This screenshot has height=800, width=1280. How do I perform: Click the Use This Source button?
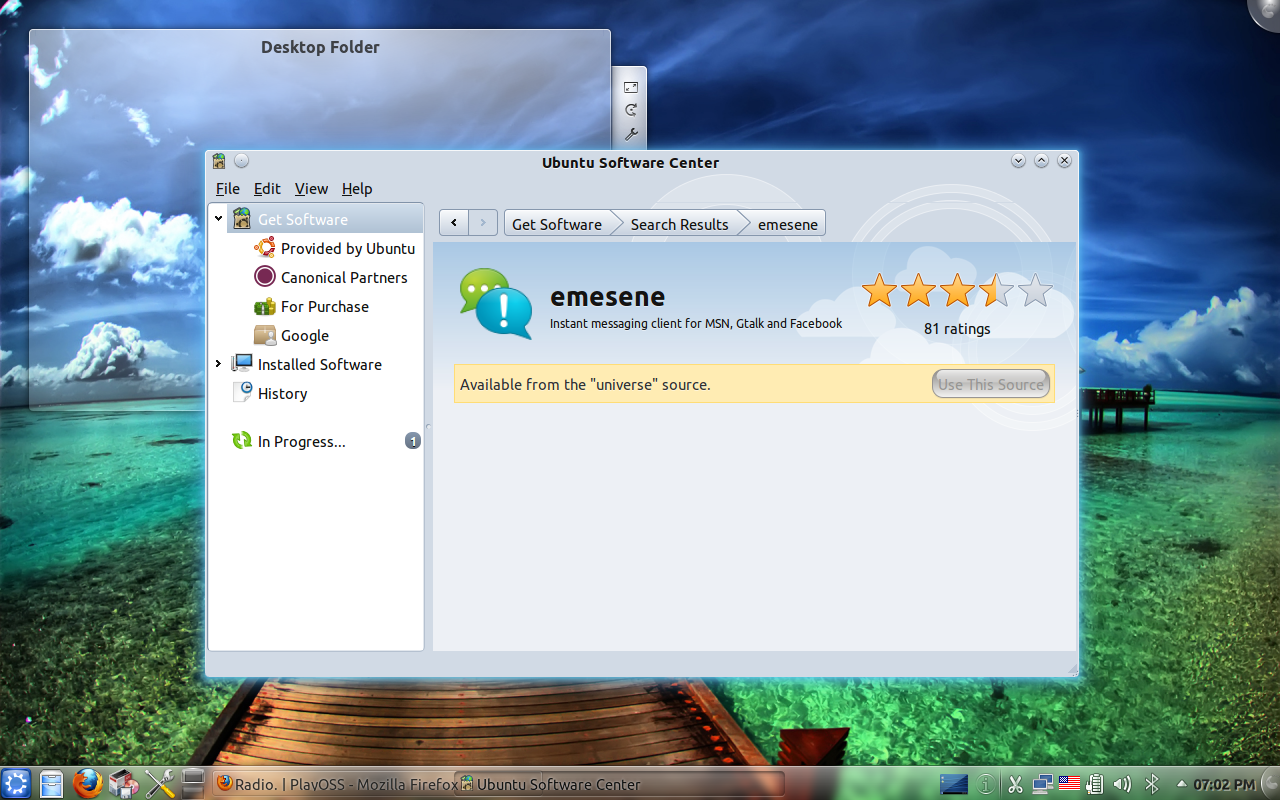coord(991,384)
